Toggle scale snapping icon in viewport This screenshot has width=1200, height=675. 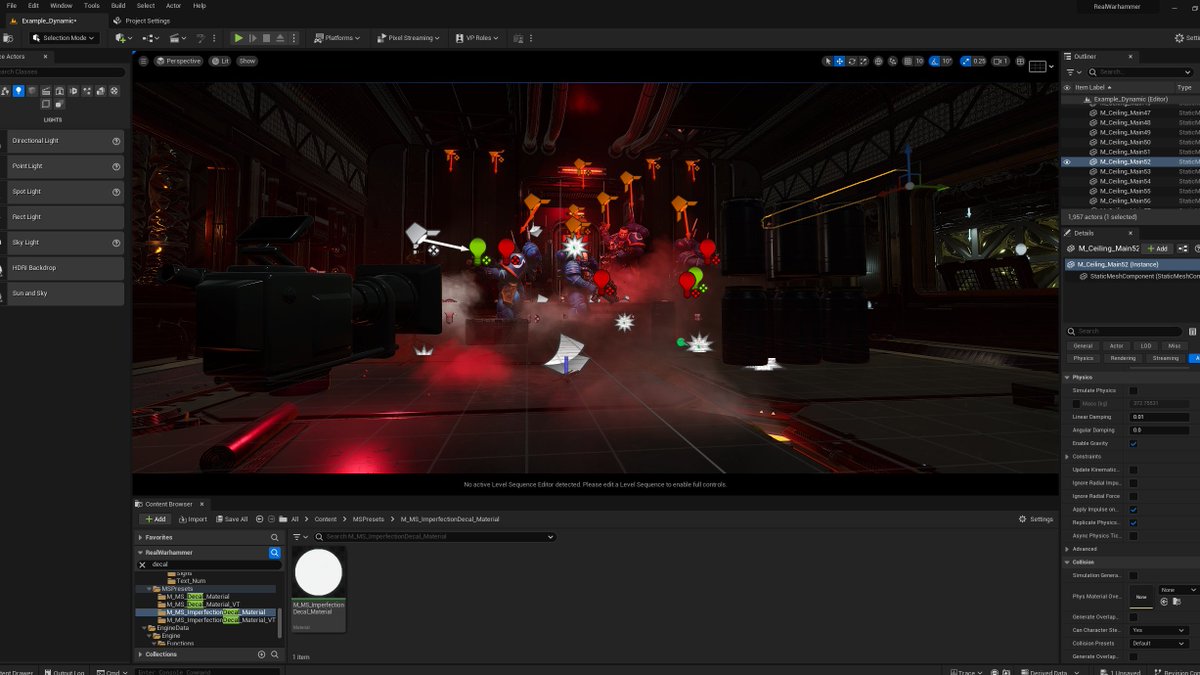966,61
